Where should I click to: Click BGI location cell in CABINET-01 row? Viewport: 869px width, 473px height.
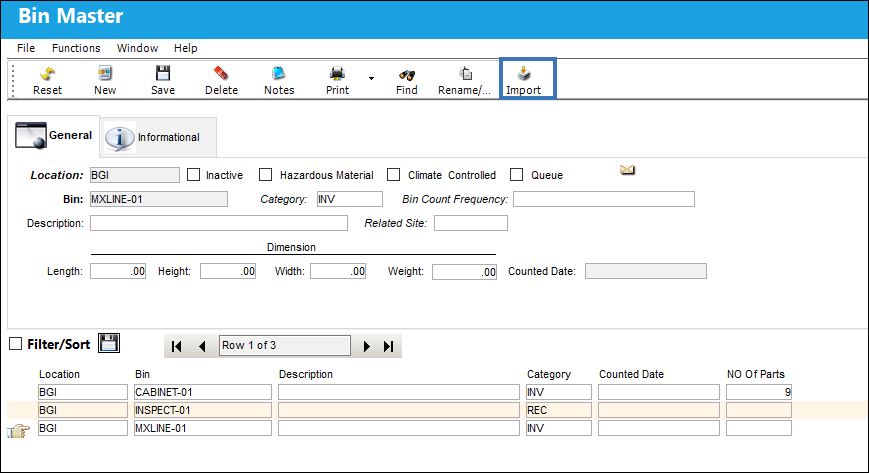click(83, 392)
